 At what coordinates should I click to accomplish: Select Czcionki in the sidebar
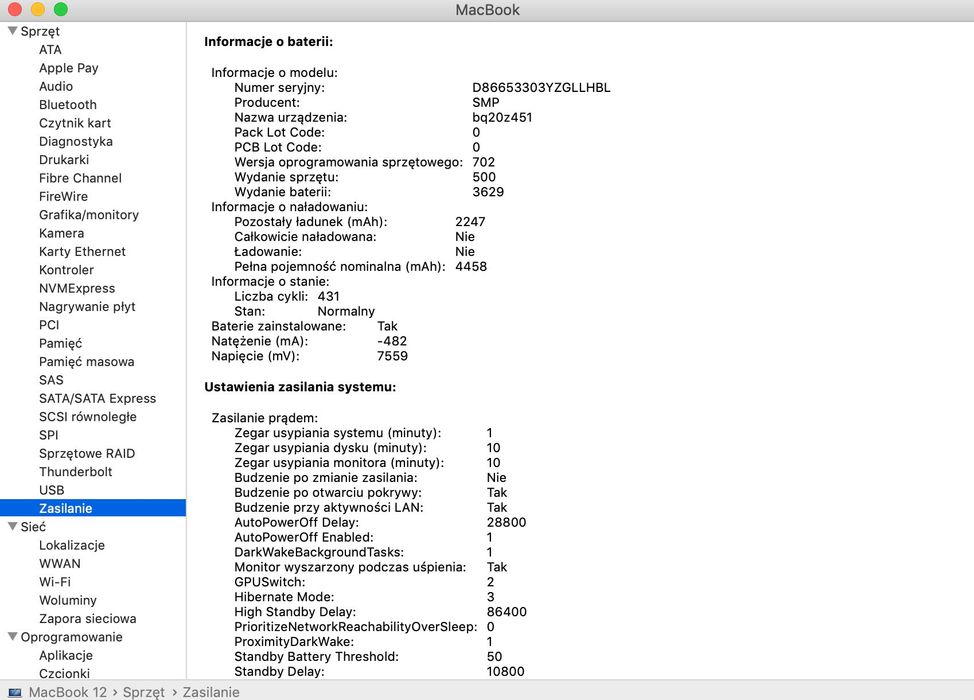coord(65,673)
